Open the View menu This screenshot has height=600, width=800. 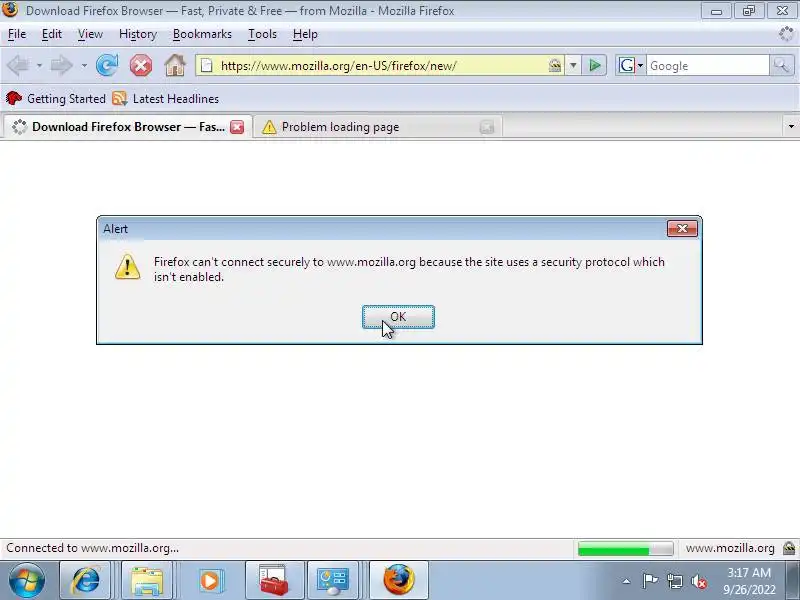tap(90, 34)
